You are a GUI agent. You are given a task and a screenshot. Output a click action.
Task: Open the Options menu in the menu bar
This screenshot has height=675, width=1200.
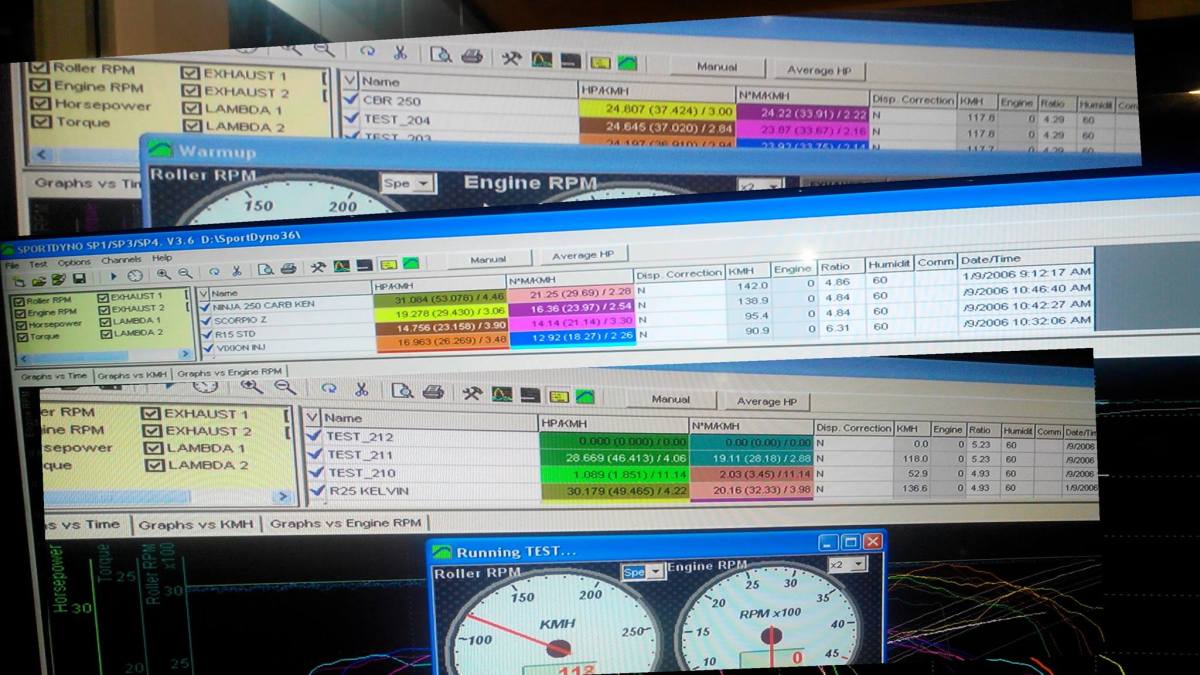[x=73, y=263]
